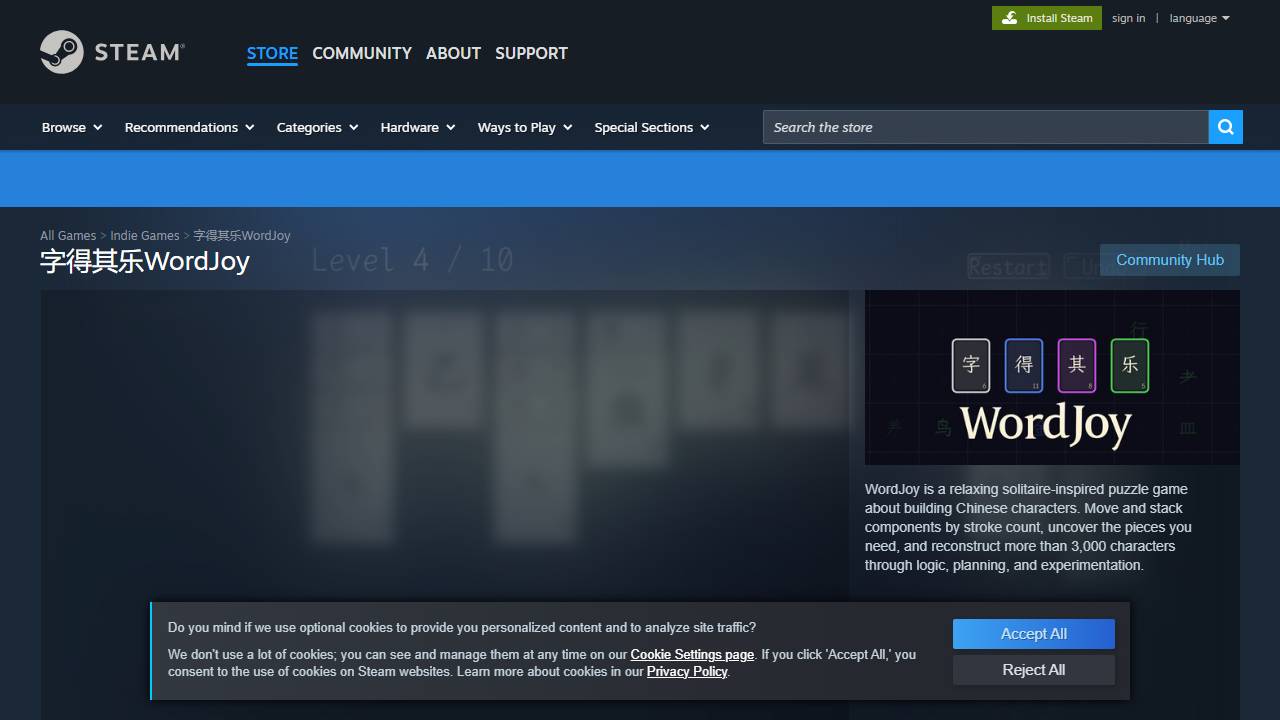The width and height of the screenshot is (1280, 720).
Task: Expand the Ways to Play menu
Action: (525, 127)
